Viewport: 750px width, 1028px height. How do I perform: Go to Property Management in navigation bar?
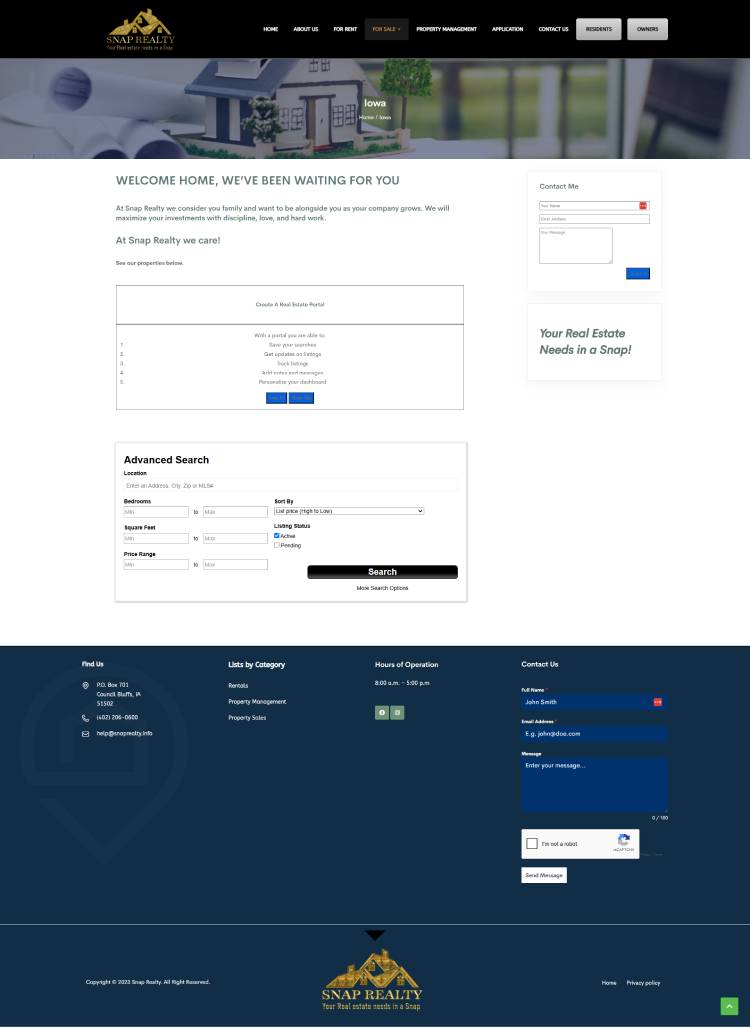coord(446,29)
